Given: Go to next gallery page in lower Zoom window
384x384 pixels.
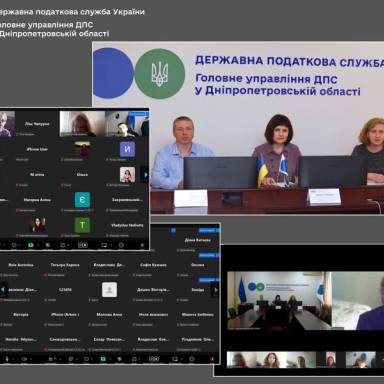Looking at the screenshot, I should (x=216, y=290).
